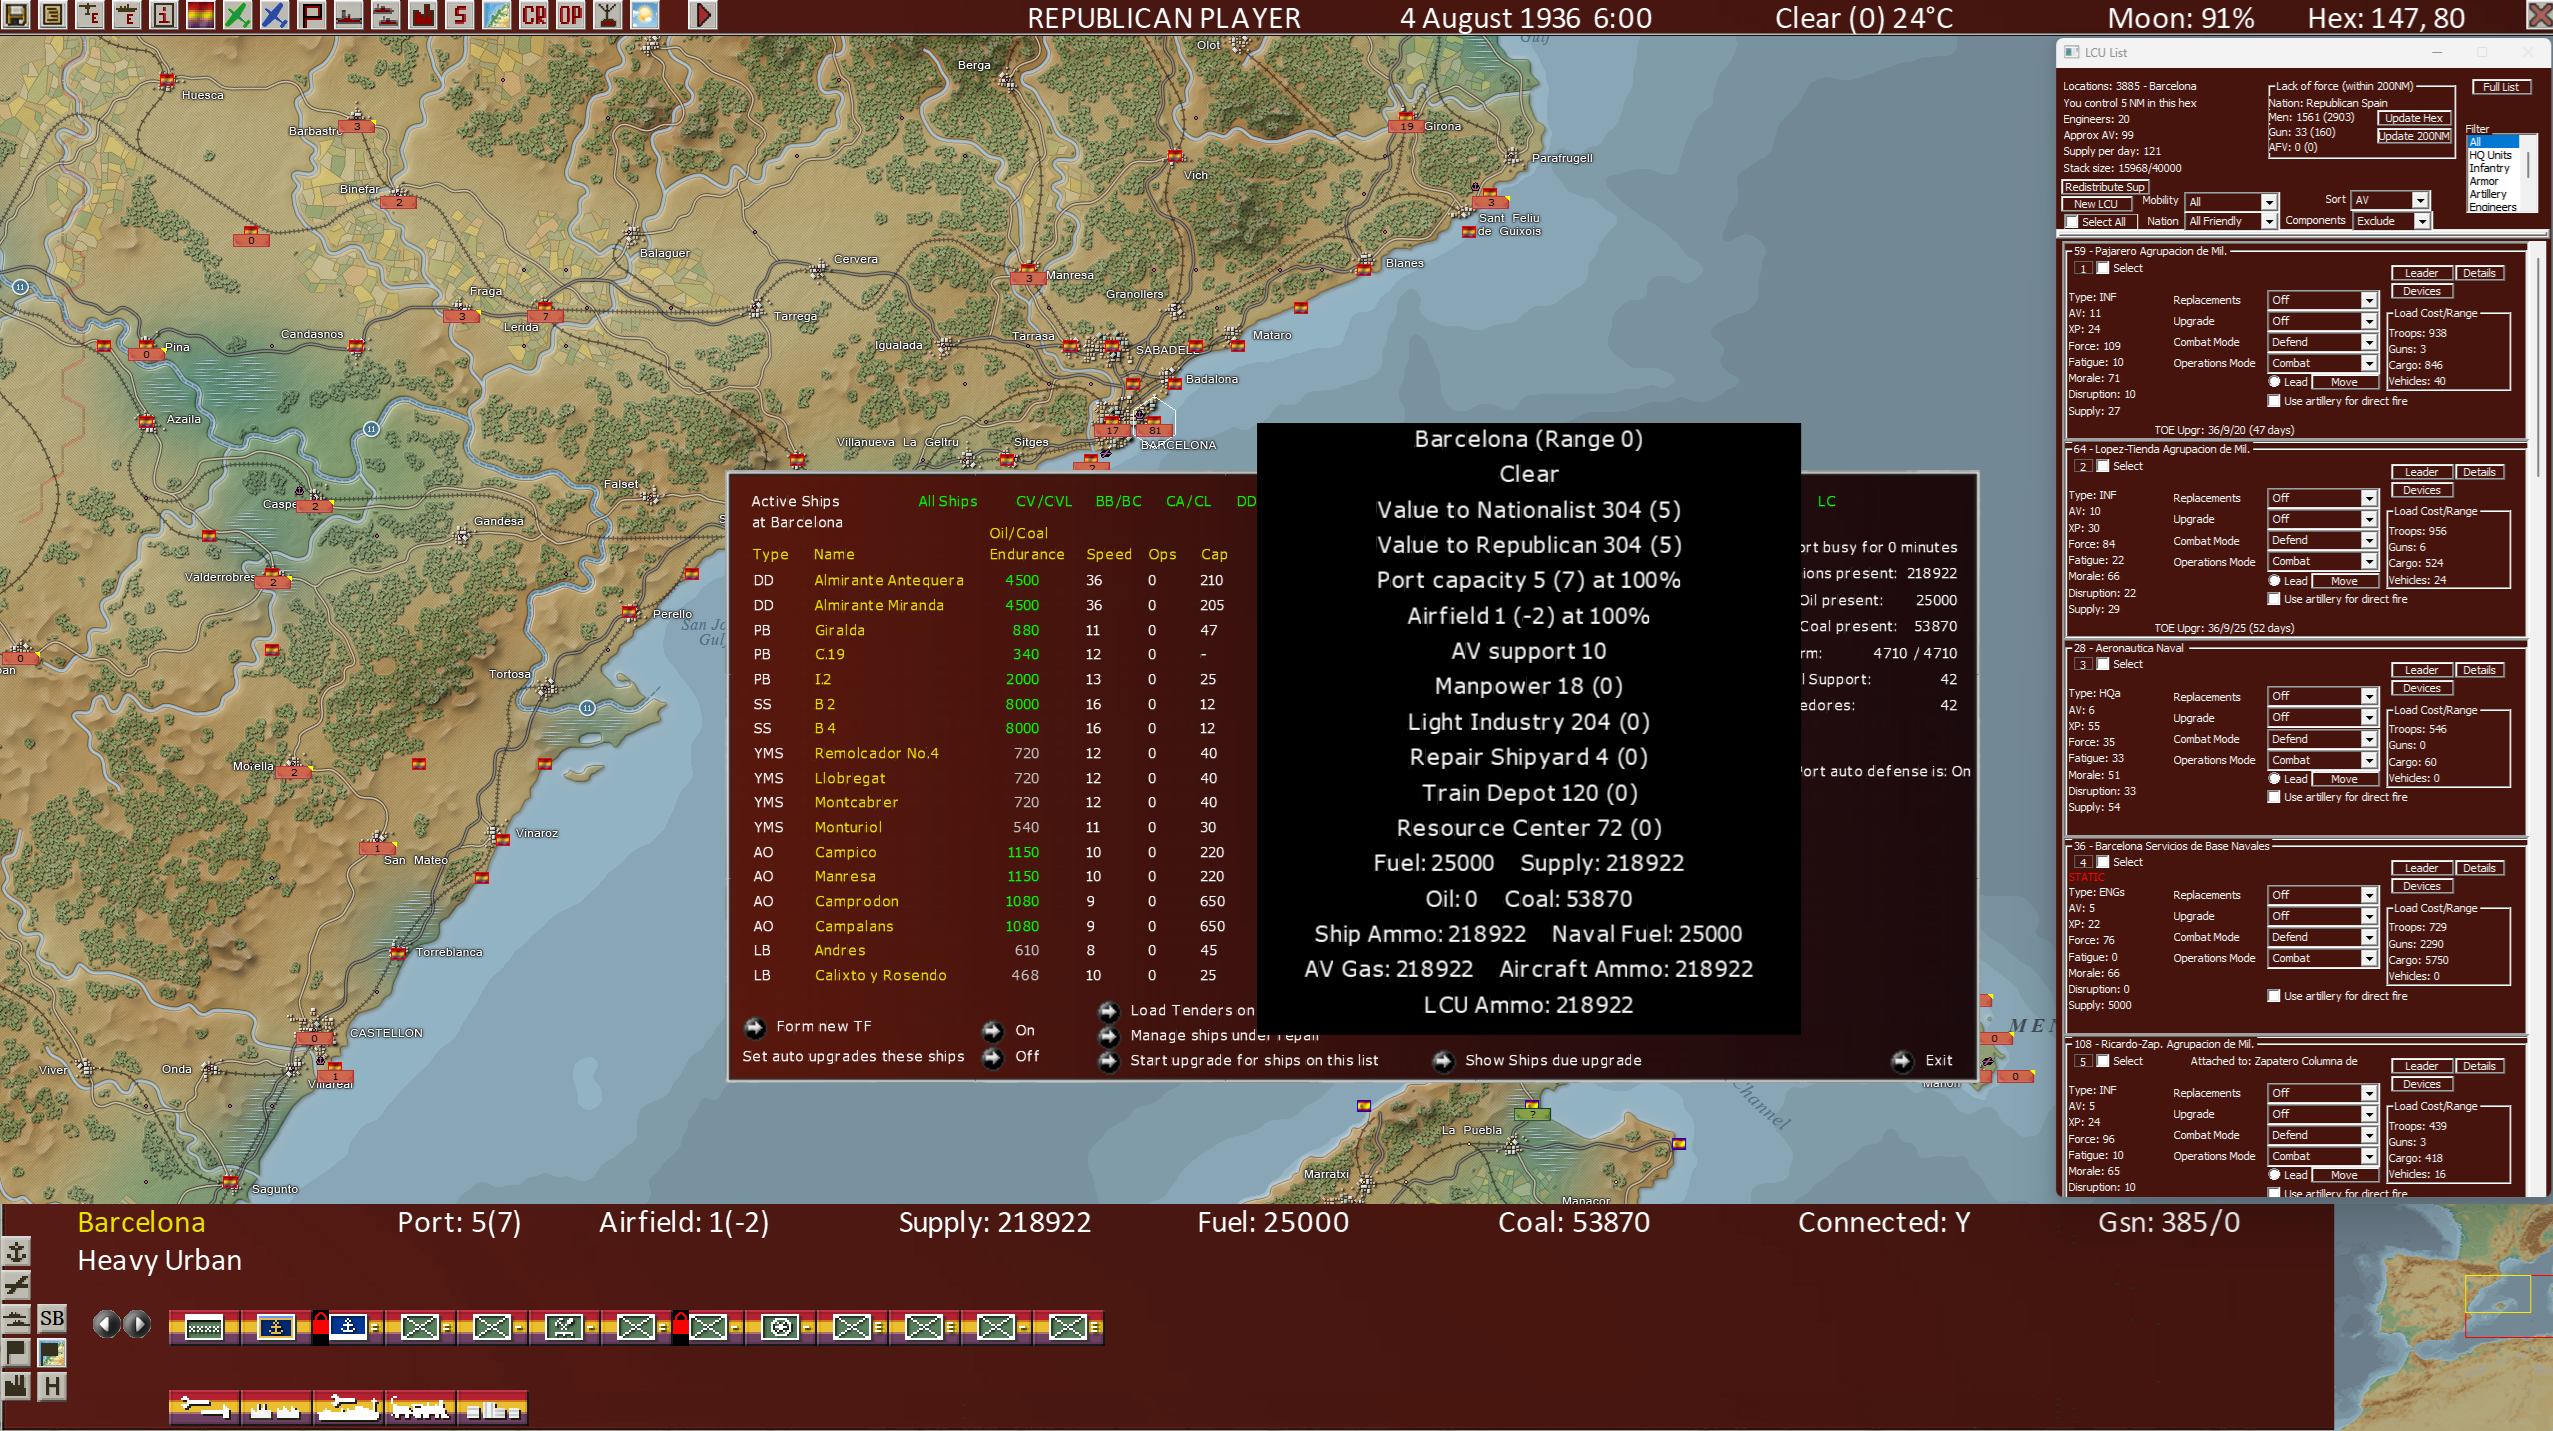Click the anchor port icon in bottom panel
2553x1431 pixels.
[x=17, y=1251]
